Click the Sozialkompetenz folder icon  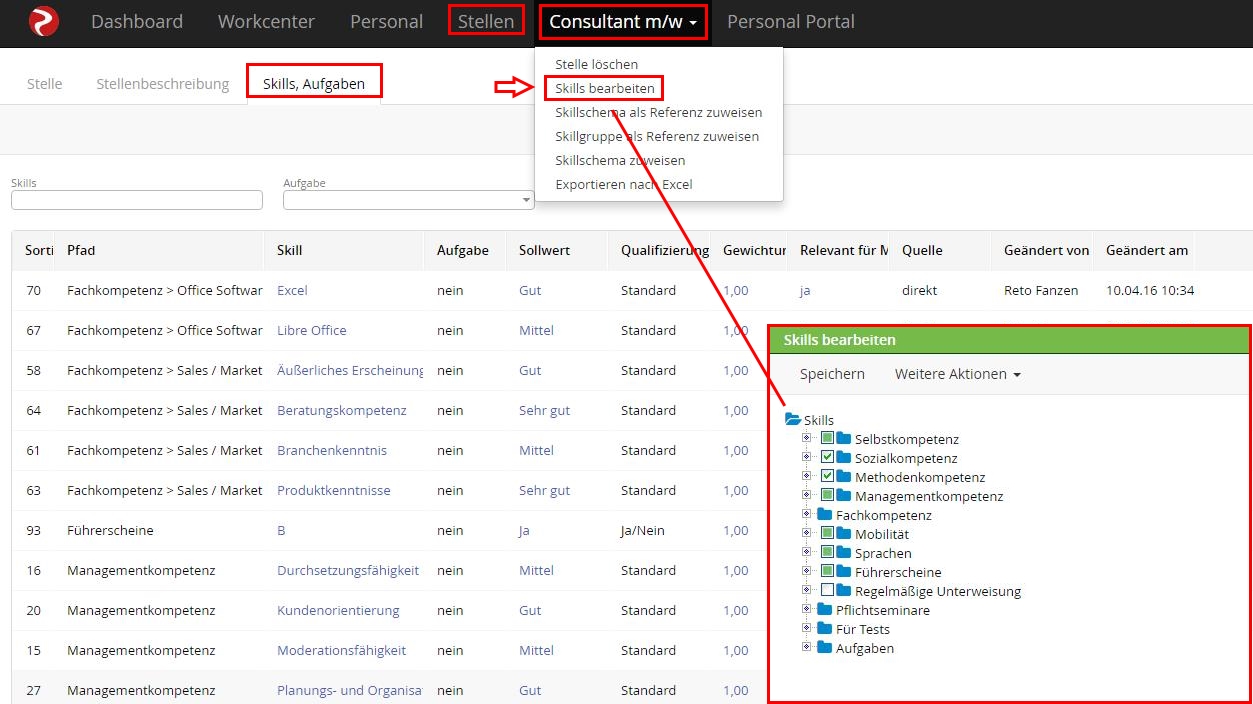844,458
